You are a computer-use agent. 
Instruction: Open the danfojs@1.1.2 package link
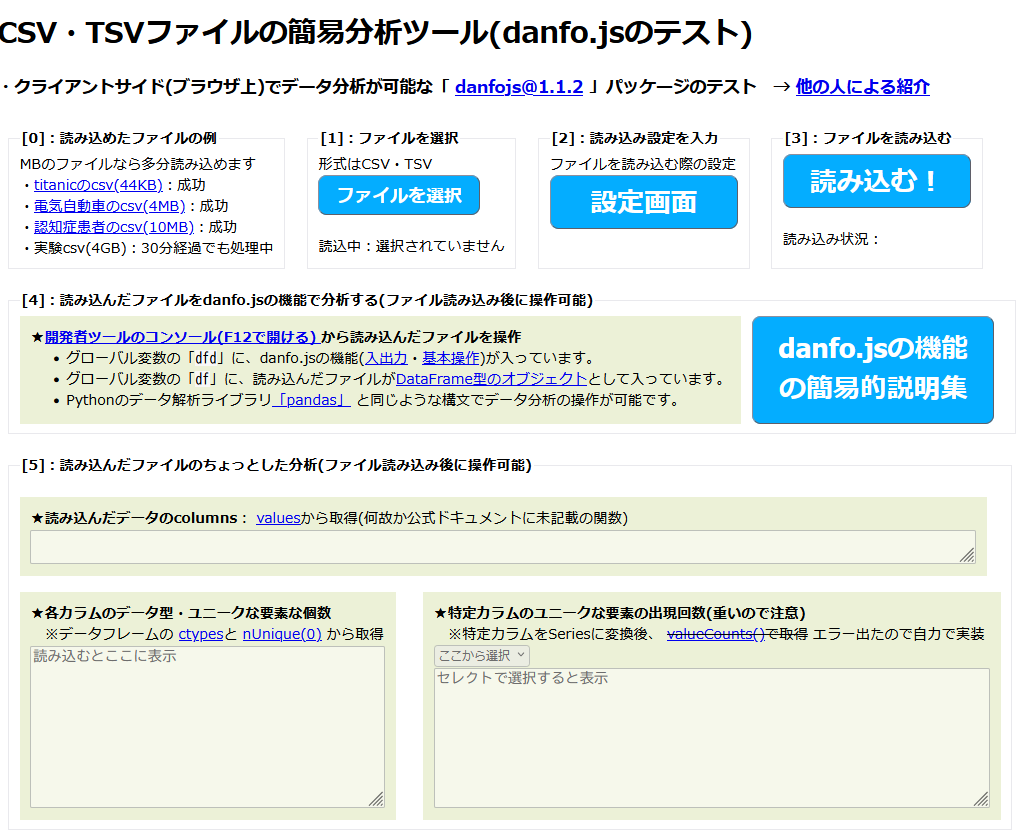click(519, 87)
